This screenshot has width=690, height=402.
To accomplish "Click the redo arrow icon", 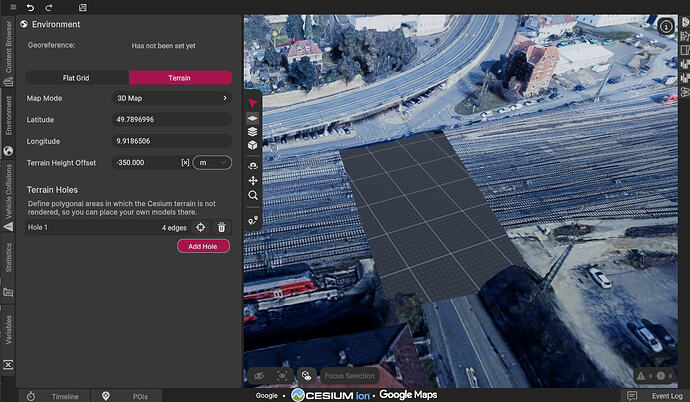I will click(x=49, y=7).
